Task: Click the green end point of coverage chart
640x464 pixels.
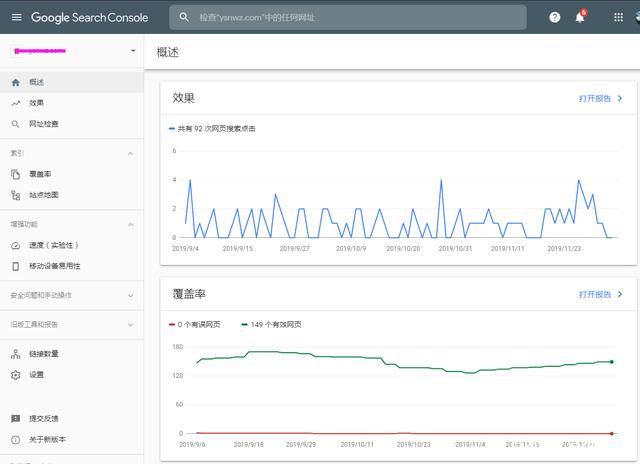Action: coord(611,362)
